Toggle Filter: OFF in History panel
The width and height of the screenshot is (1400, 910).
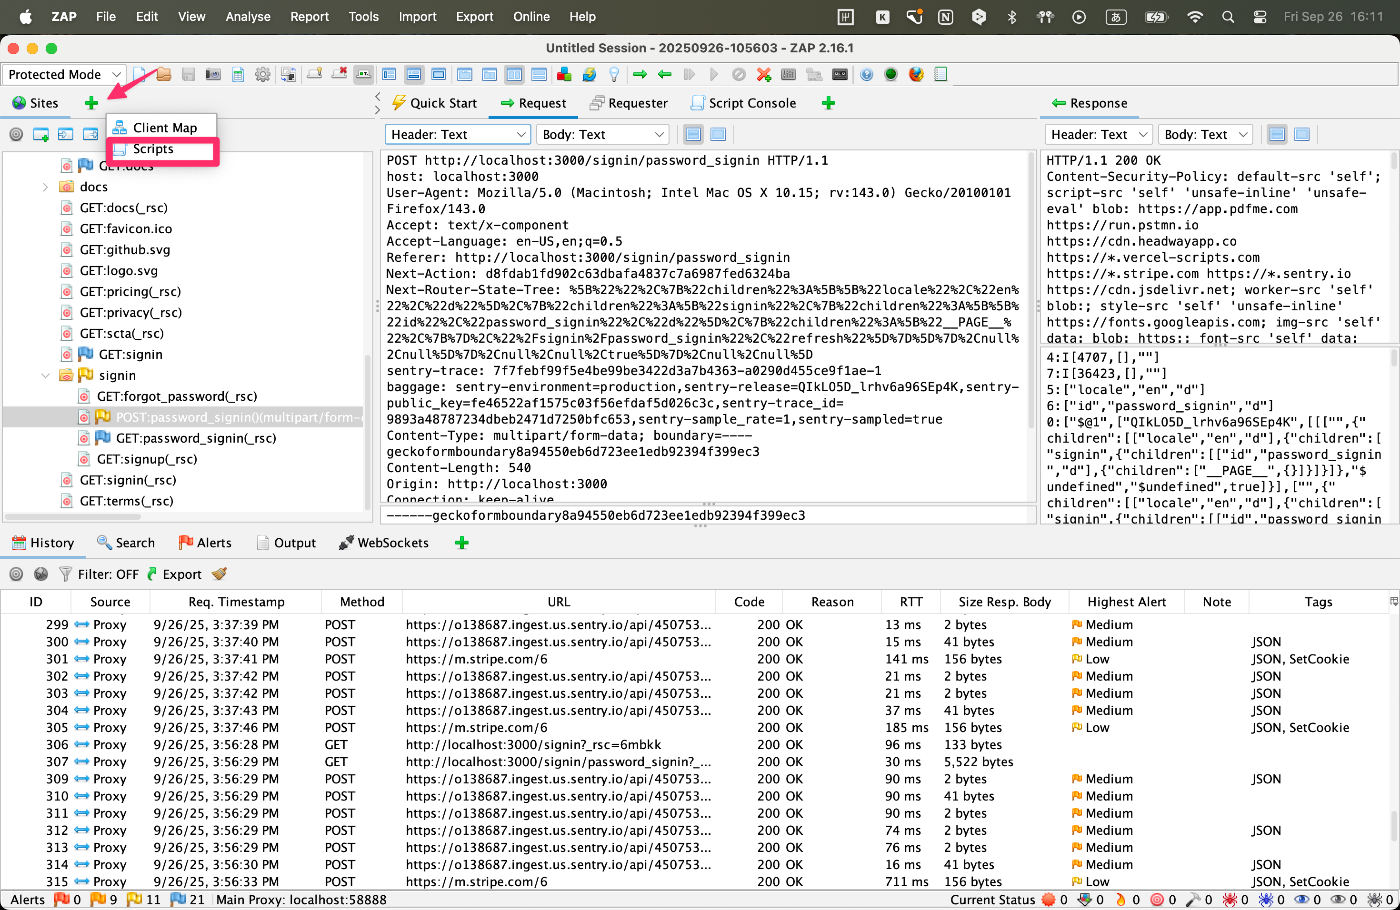(108, 574)
